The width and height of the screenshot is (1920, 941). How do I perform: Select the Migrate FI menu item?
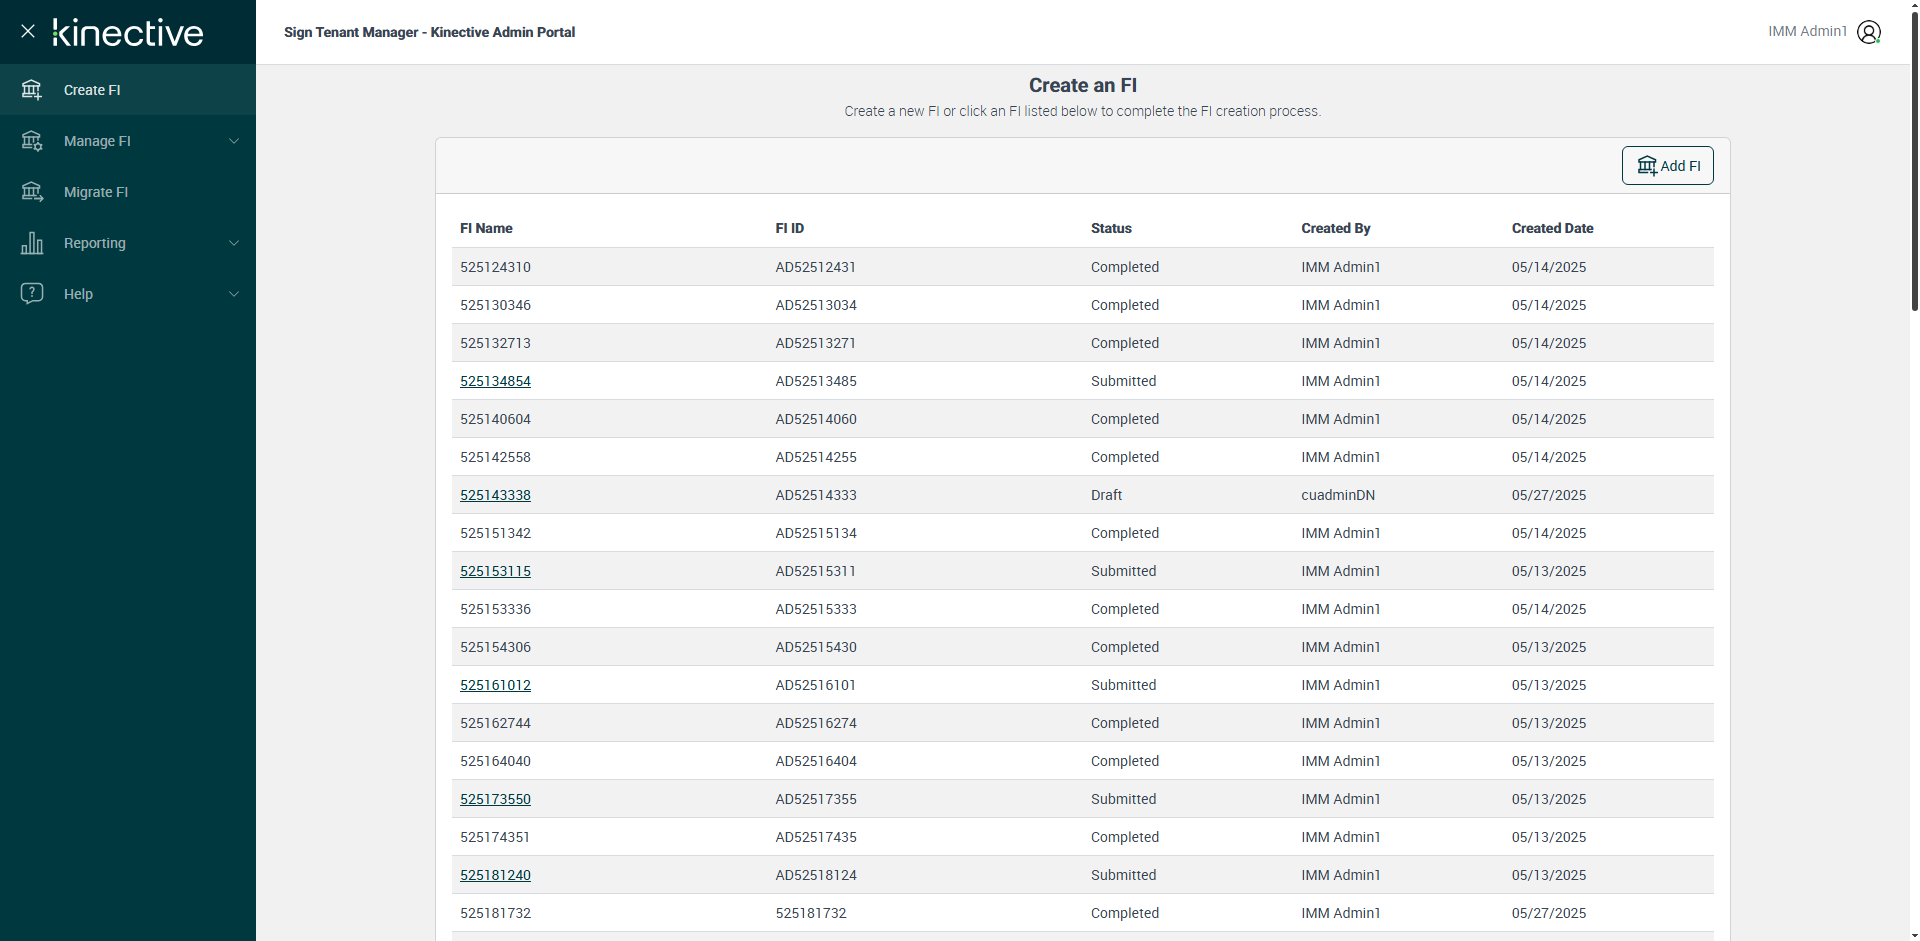click(96, 192)
